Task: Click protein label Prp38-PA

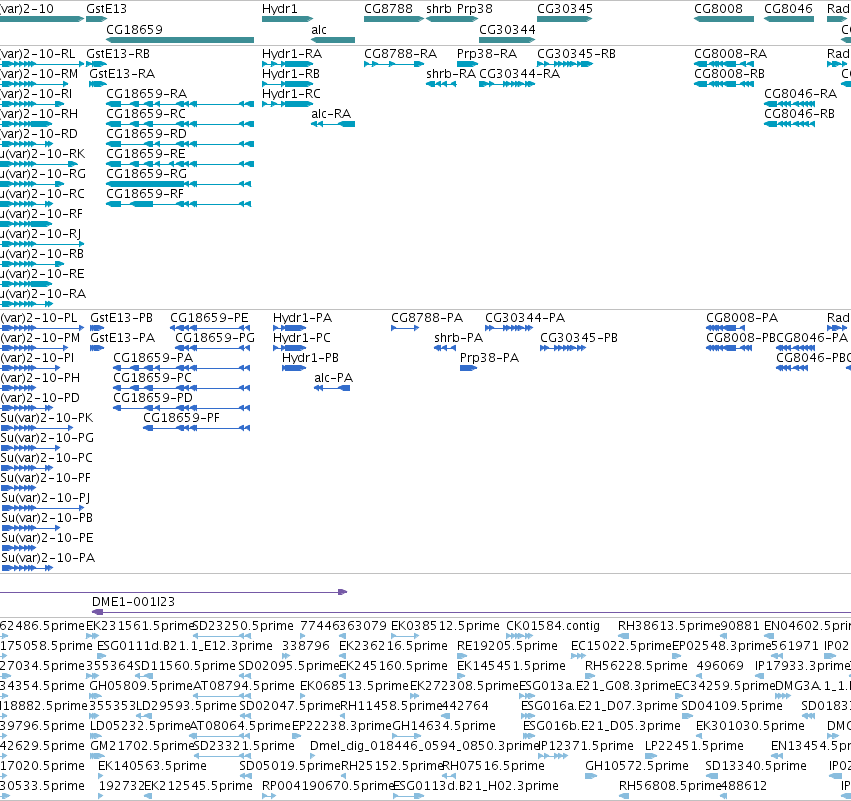Action: 490,358
